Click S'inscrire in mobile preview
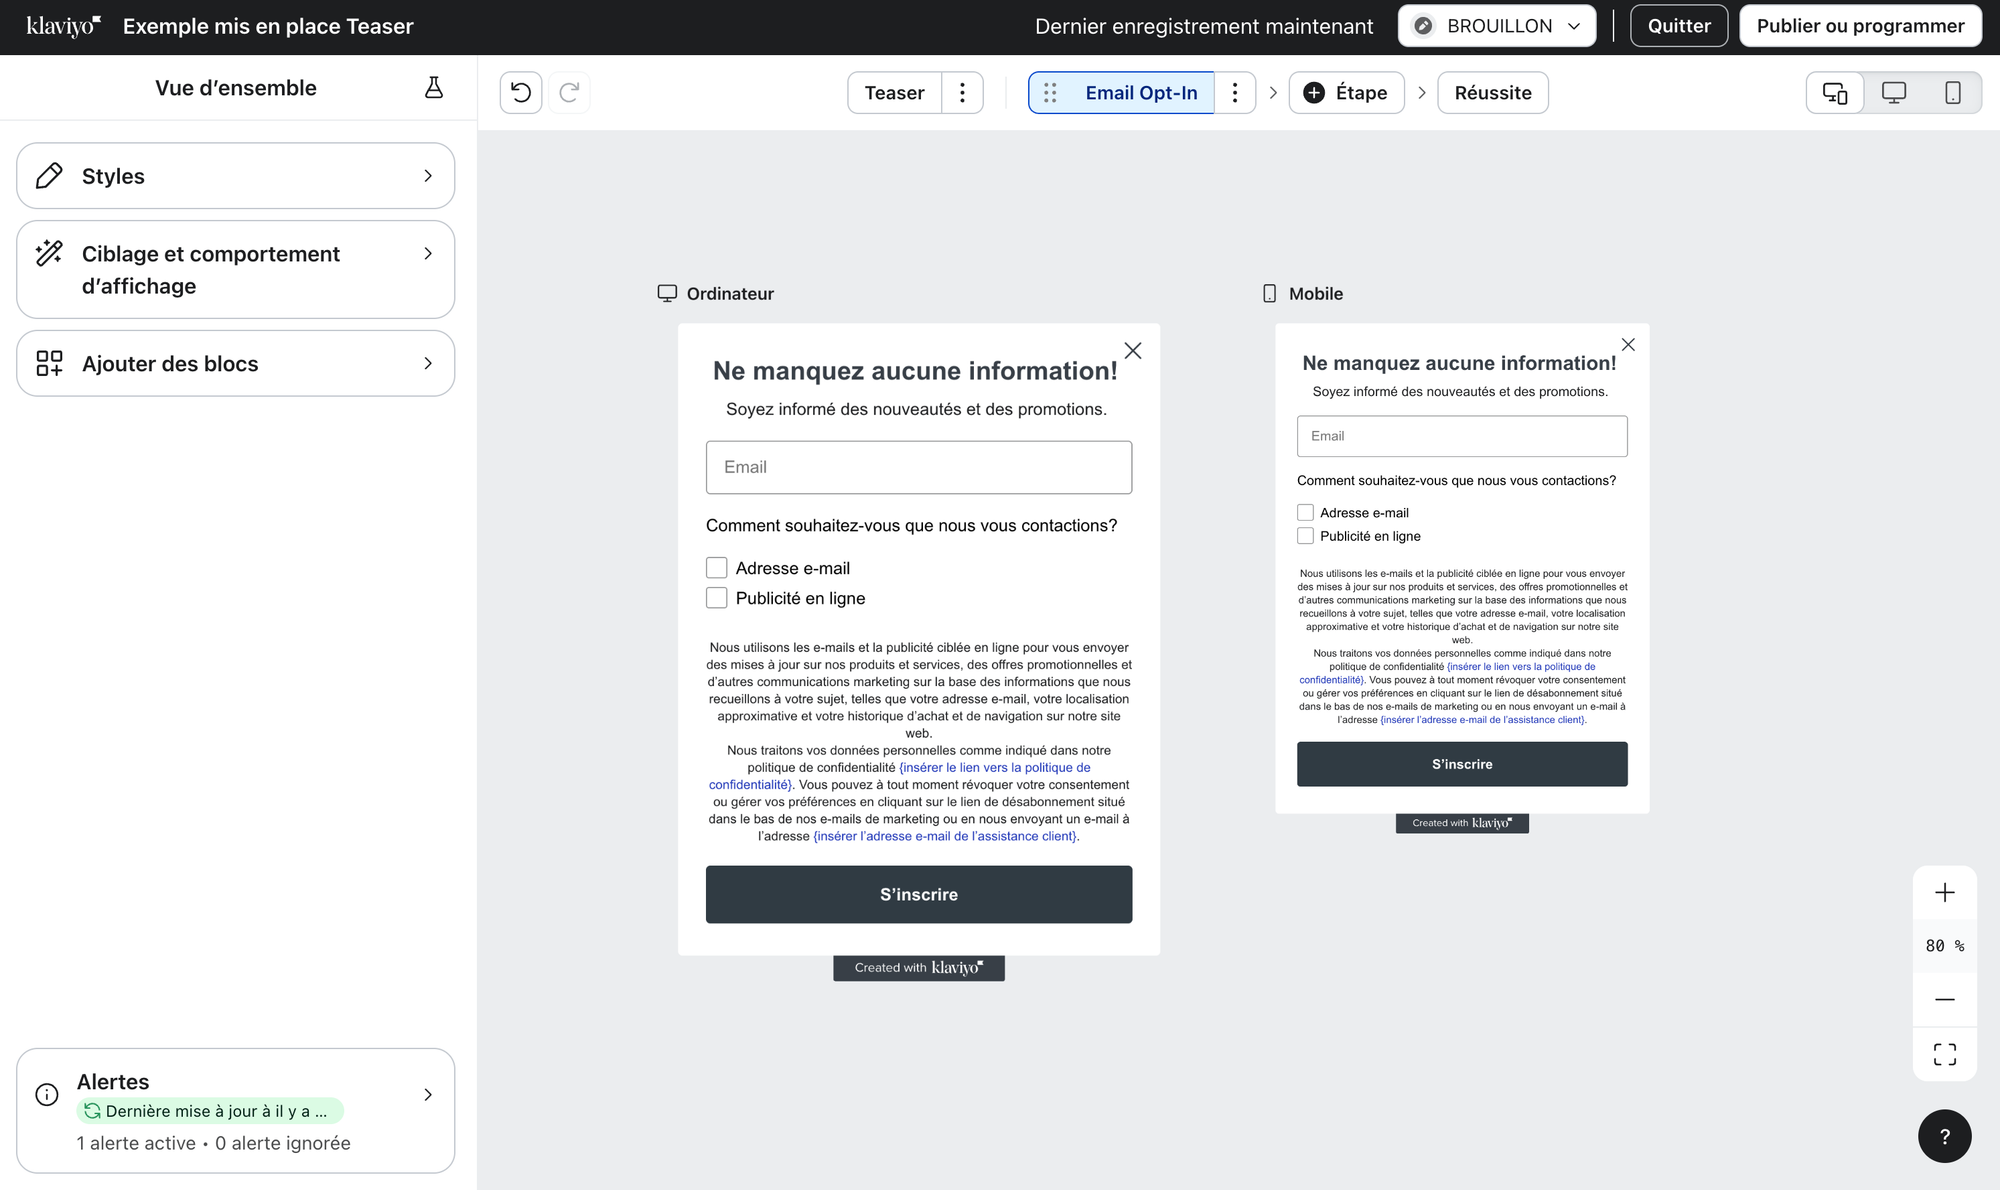 pyautogui.click(x=1462, y=764)
